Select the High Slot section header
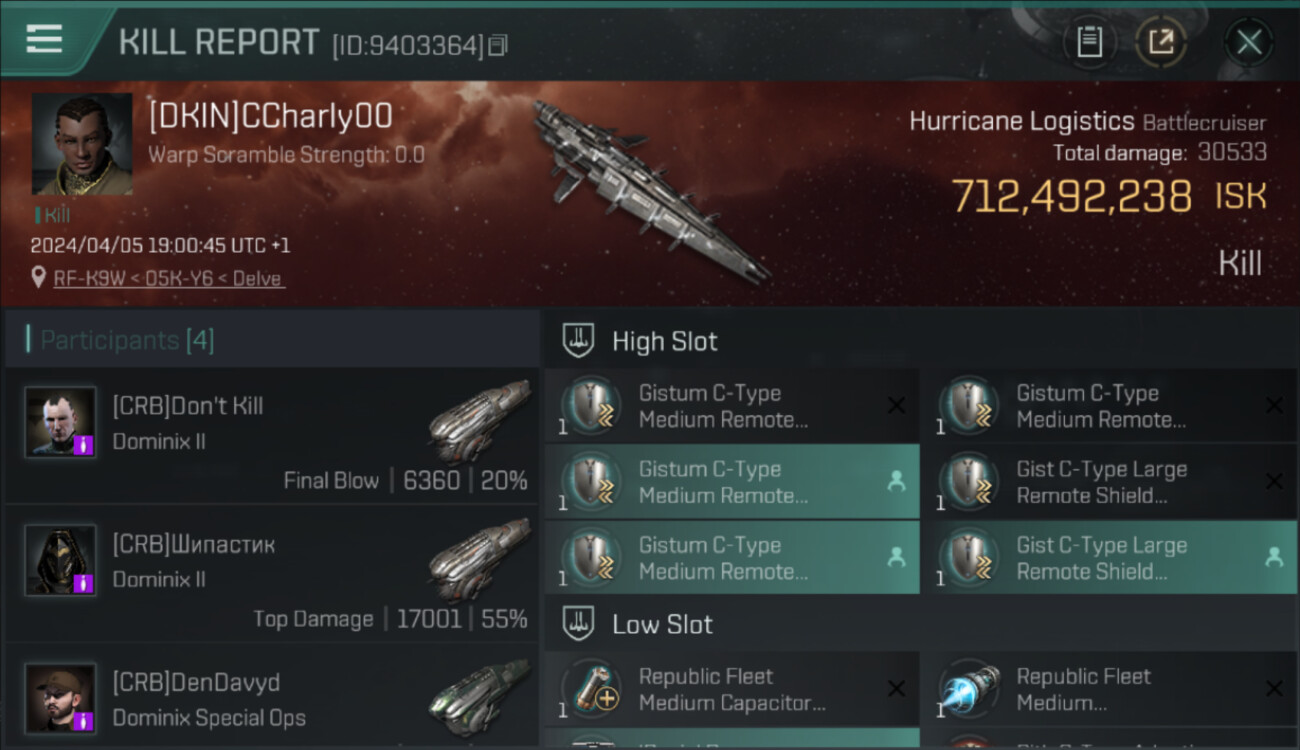The height and width of the screenshot is (750, 1300). [664, 341]
